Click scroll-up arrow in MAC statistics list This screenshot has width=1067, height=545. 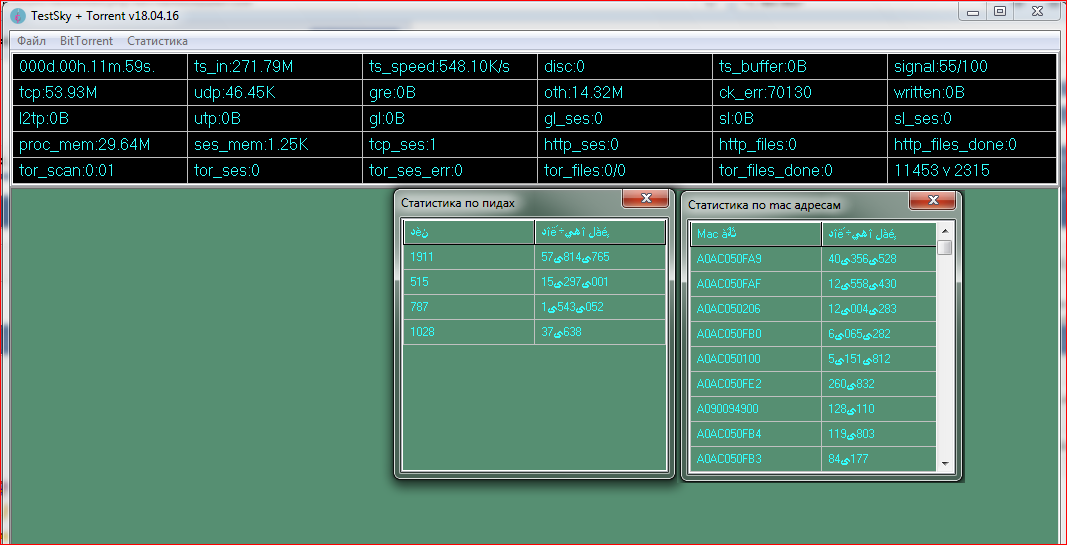(x=945, y=231)
